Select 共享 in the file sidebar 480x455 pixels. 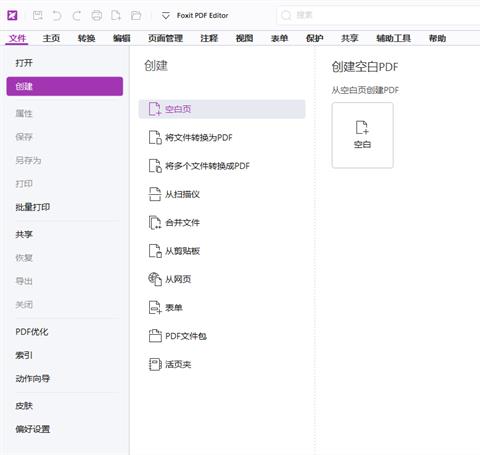(x=24, y=234)
